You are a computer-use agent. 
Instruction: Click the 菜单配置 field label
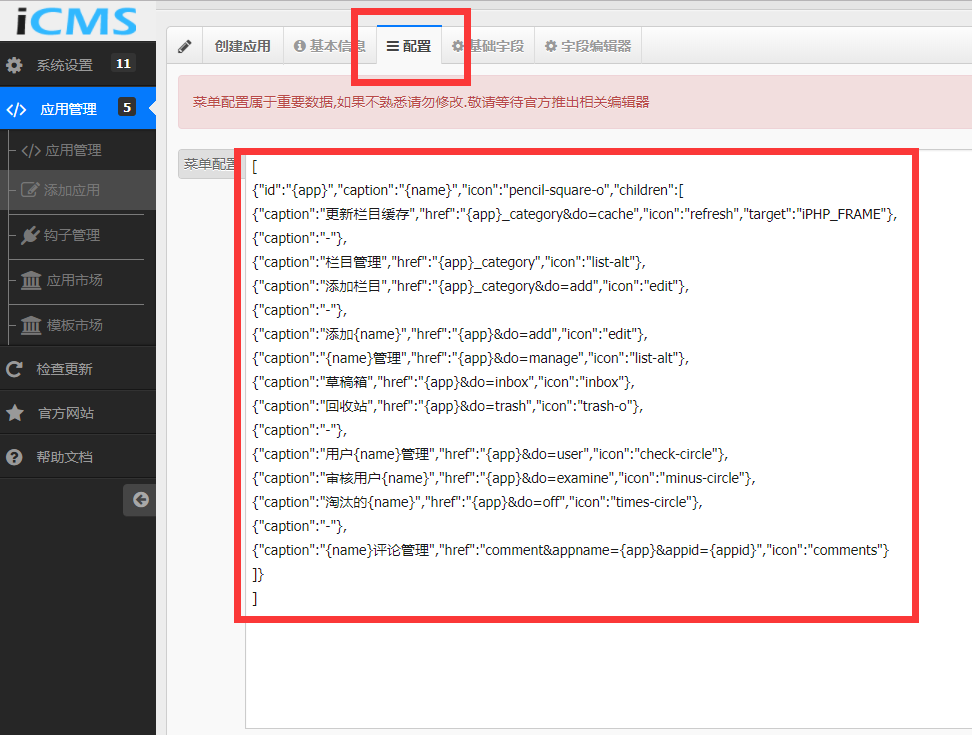(x=211, y=164)
